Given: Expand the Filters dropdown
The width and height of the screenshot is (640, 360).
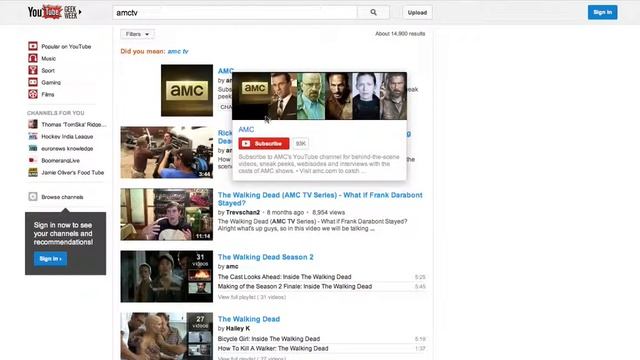Looking at the screenshot, I should point(137,34).
